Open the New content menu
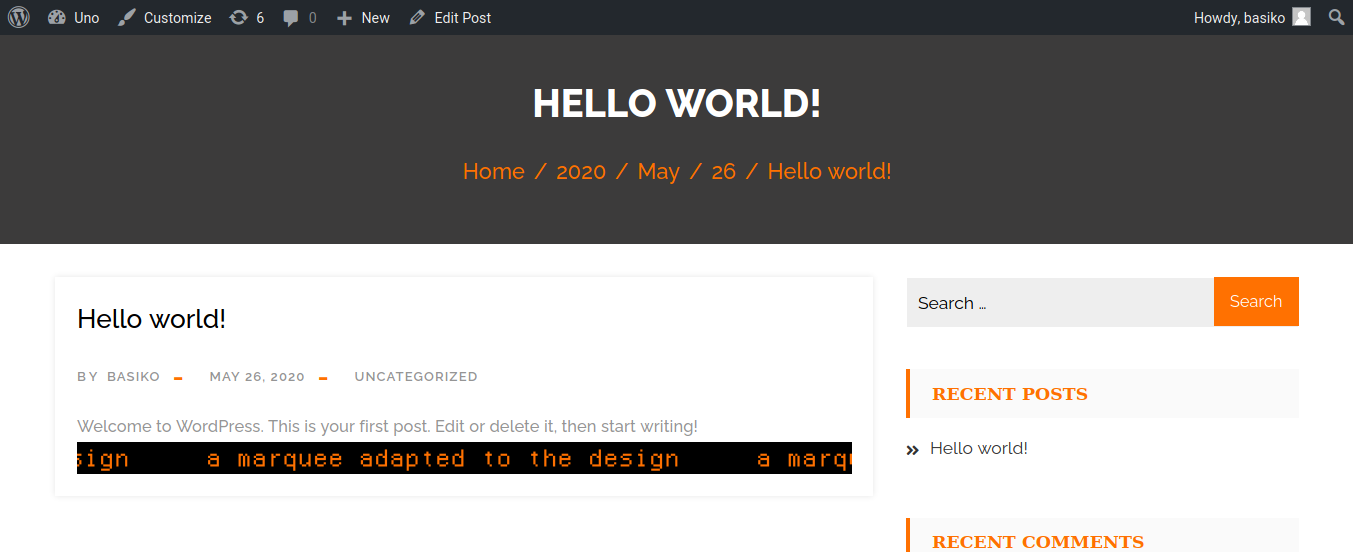 click(x=363, y=17)
